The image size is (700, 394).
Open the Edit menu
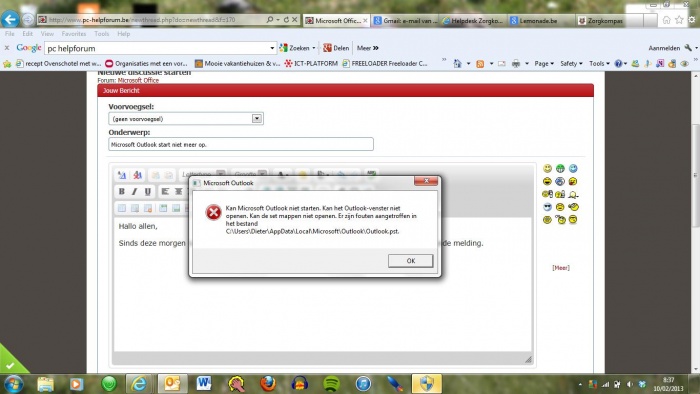pos(27,33)
